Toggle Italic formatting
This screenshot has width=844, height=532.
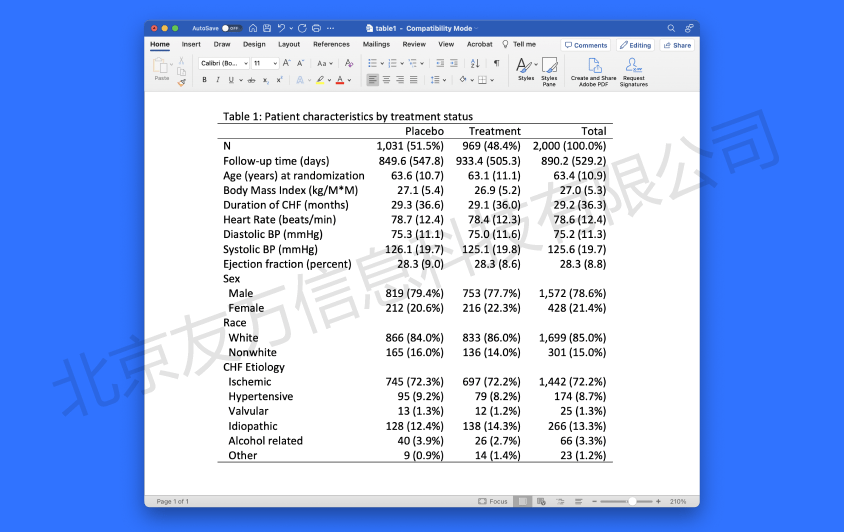coord(217,80)
